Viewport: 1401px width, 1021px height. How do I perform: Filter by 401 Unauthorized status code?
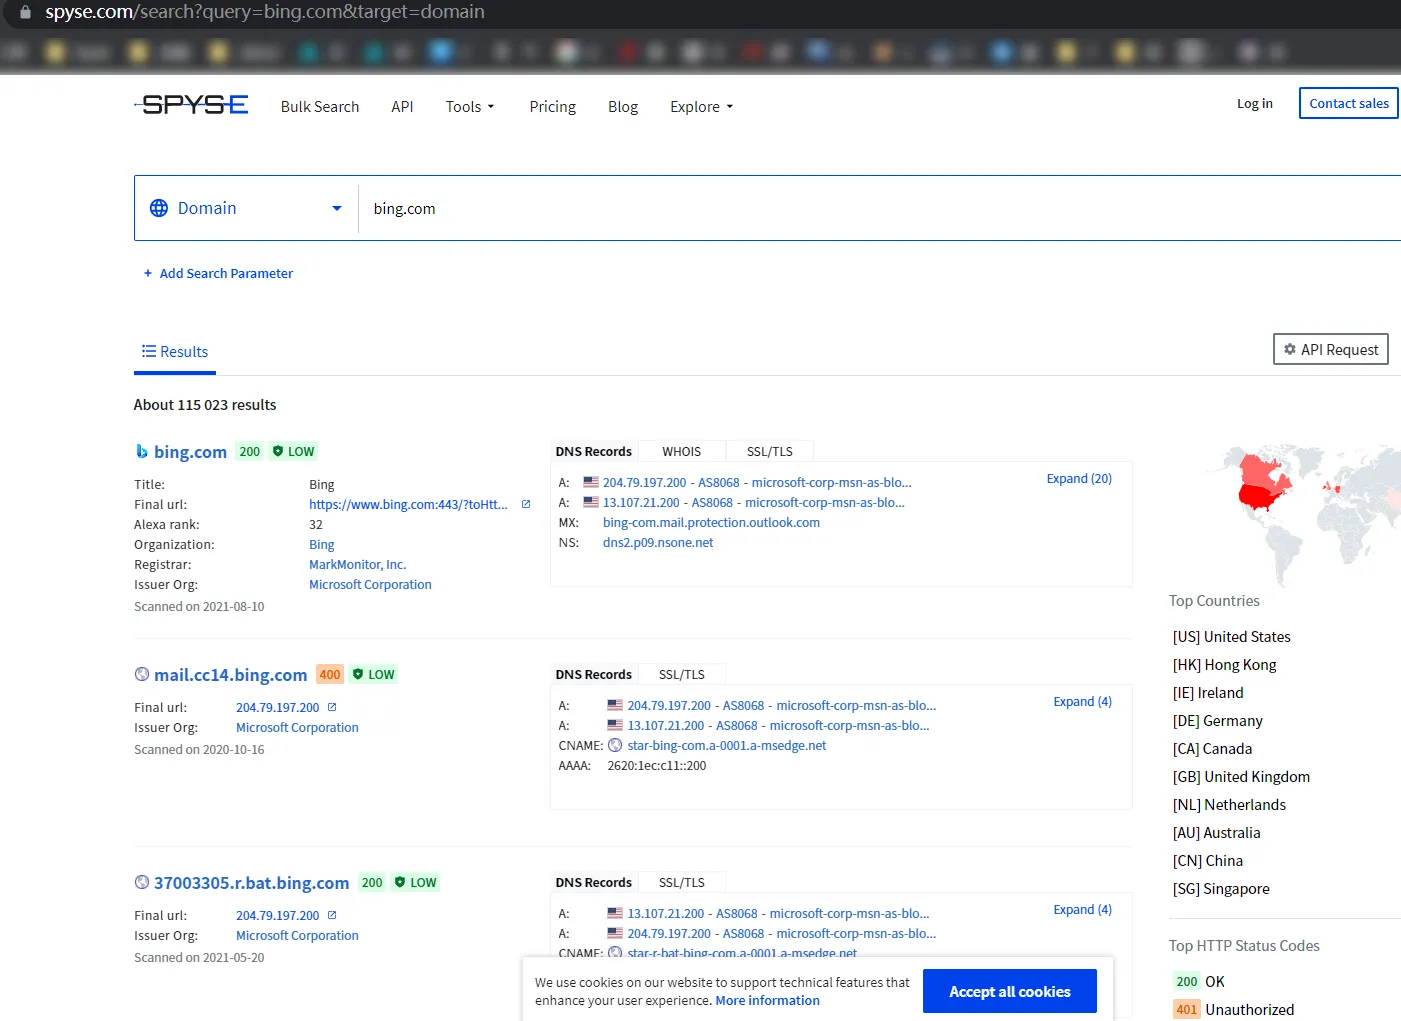(x=1233, y=1009)
